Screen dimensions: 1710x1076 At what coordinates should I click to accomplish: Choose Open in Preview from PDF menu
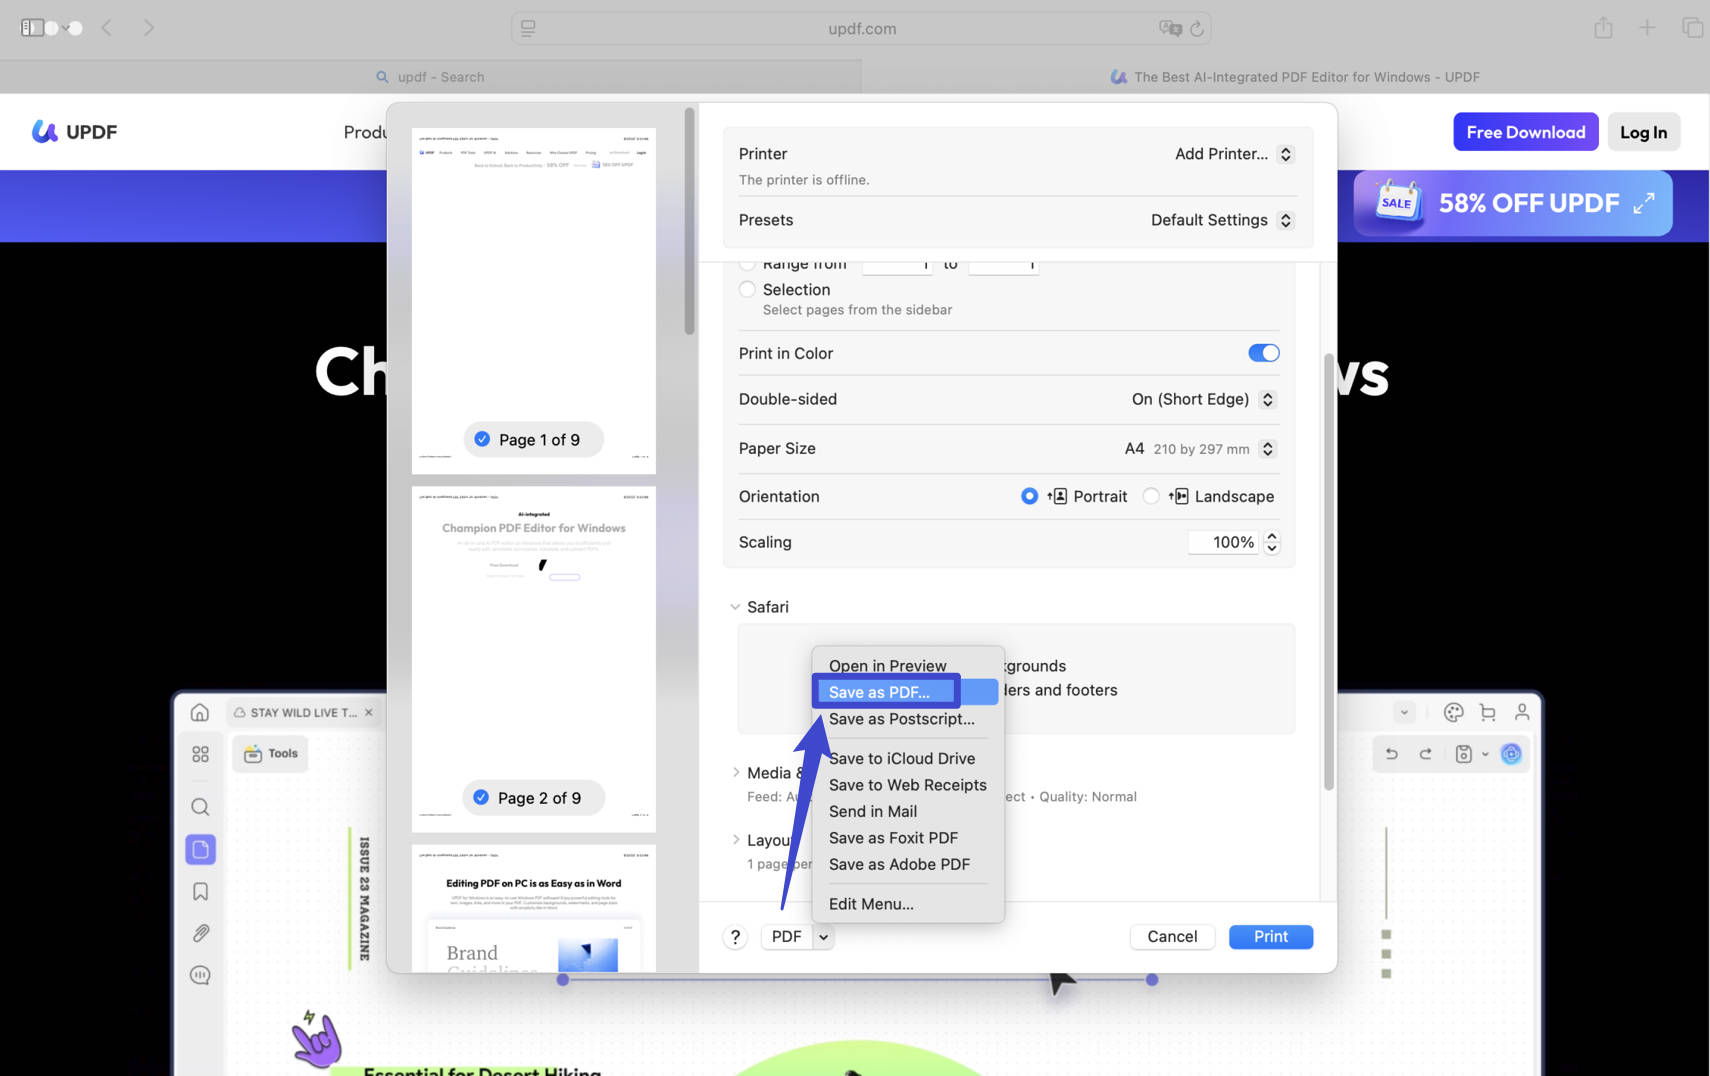tap(908, 666)
